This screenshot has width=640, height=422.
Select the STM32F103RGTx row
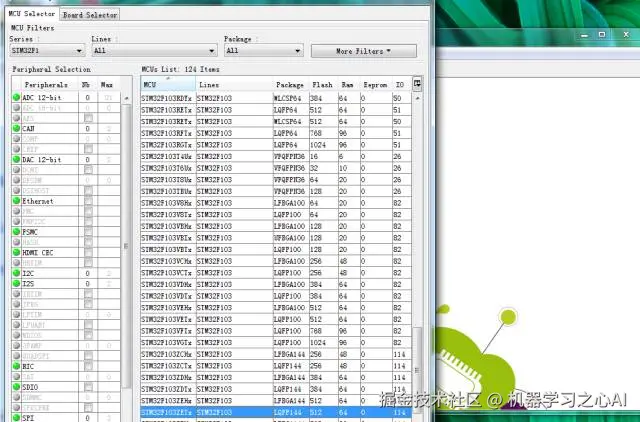click(276, 145)
